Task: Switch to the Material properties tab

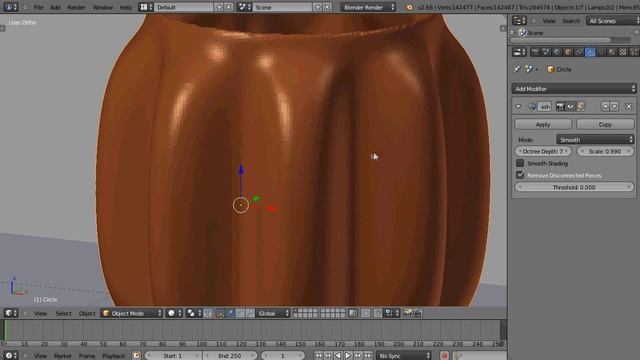Action: tap(612, 52)
